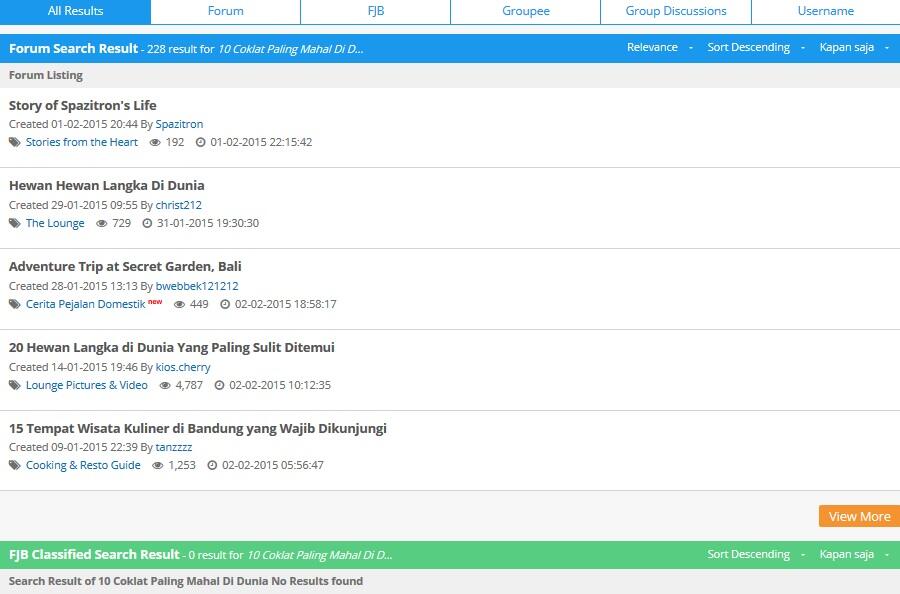Image resolution: width=900 pixels, height=594 pixels.
Task: Click eye views icon next to 729
Action: click(x=102, y=223)
